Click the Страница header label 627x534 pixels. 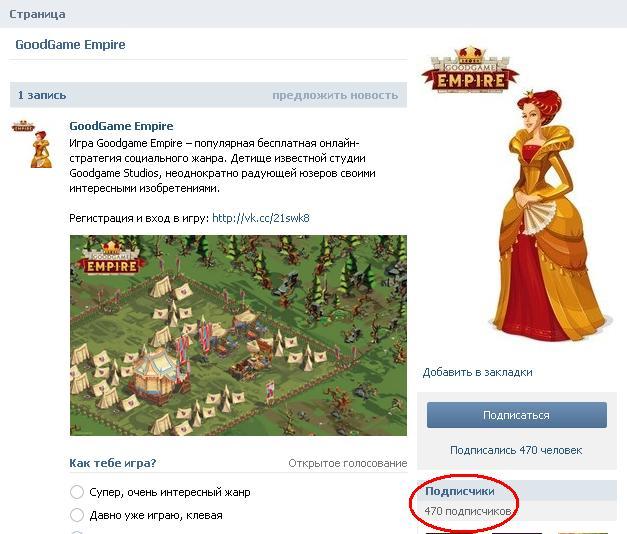click(x=37, y=14)
